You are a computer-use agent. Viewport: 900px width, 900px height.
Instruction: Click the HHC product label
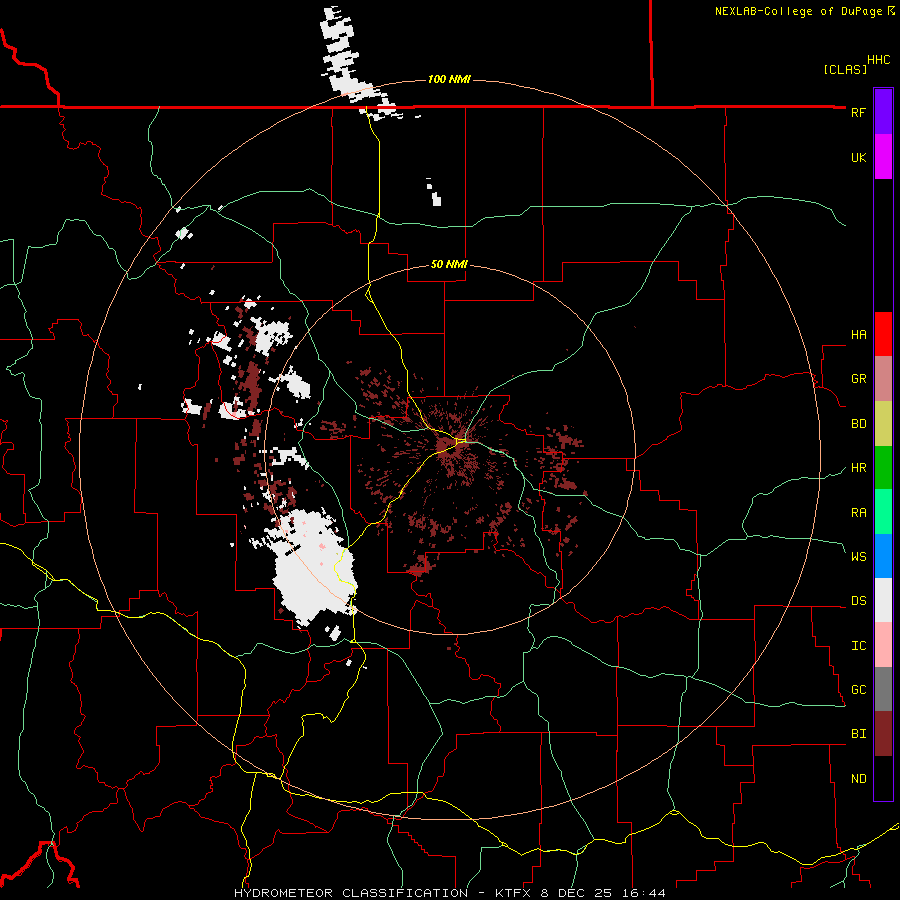click(x=879, y=60)
